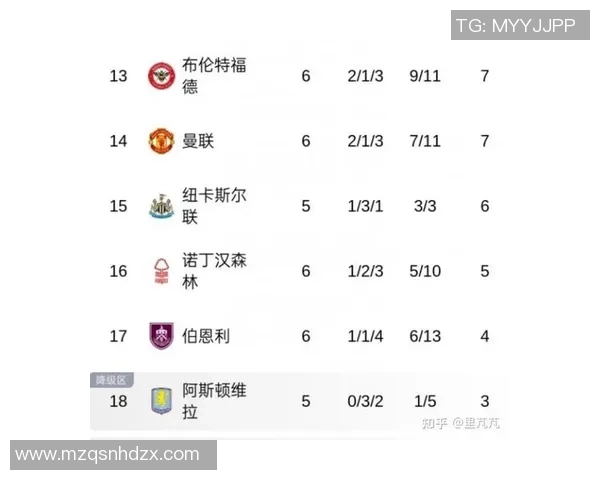Click the 纽卡斯尔联 team name
Viewport: 600px width, 480px height.
point(214,206)
